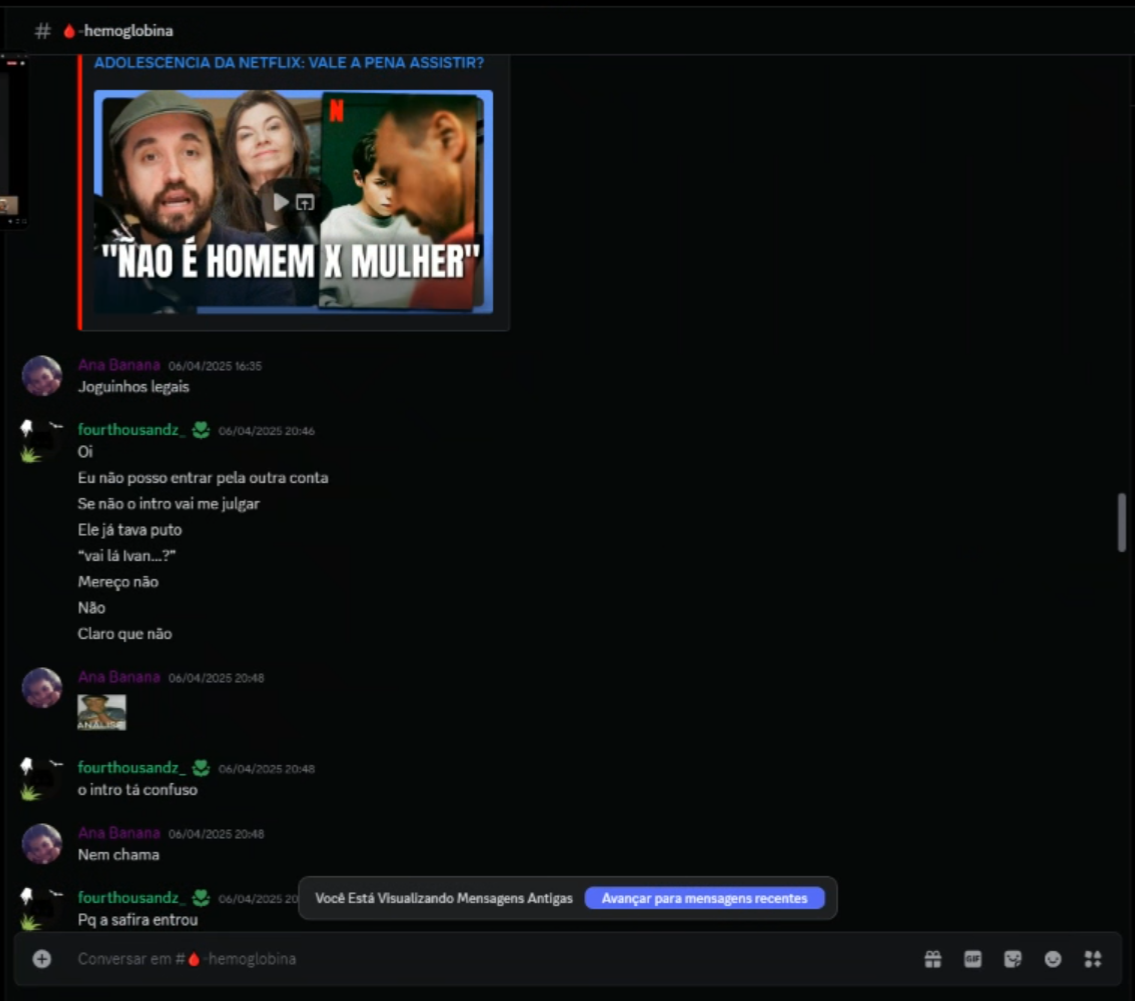
Task: Click the chat scrollbar thumb
Action: [1121, 523]
